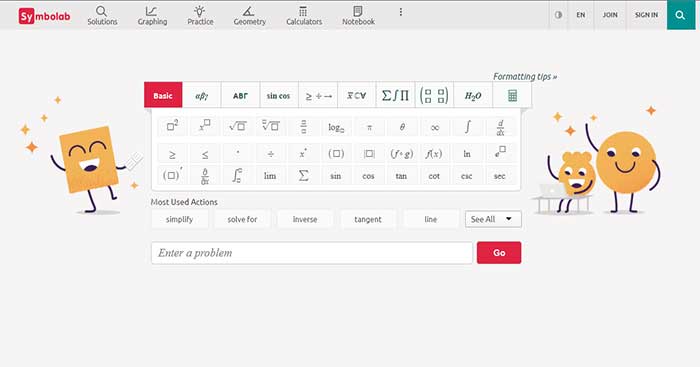Insert the parentheses template
Screen dimensions: 700x367
click(336, 154)
